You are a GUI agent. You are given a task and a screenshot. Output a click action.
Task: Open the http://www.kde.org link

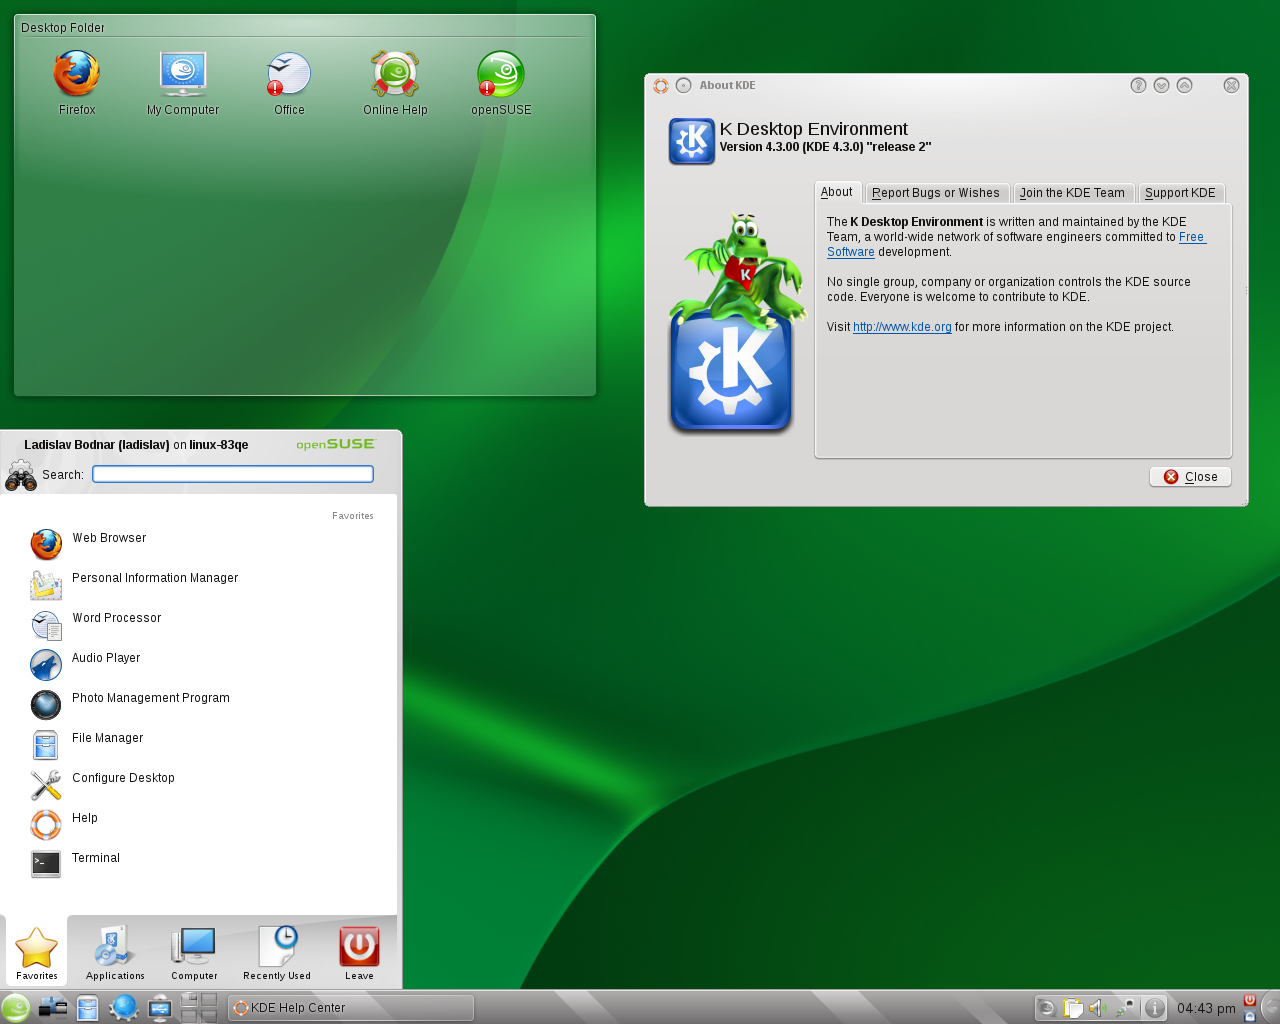pyautogui.click(x=902, y=327)
